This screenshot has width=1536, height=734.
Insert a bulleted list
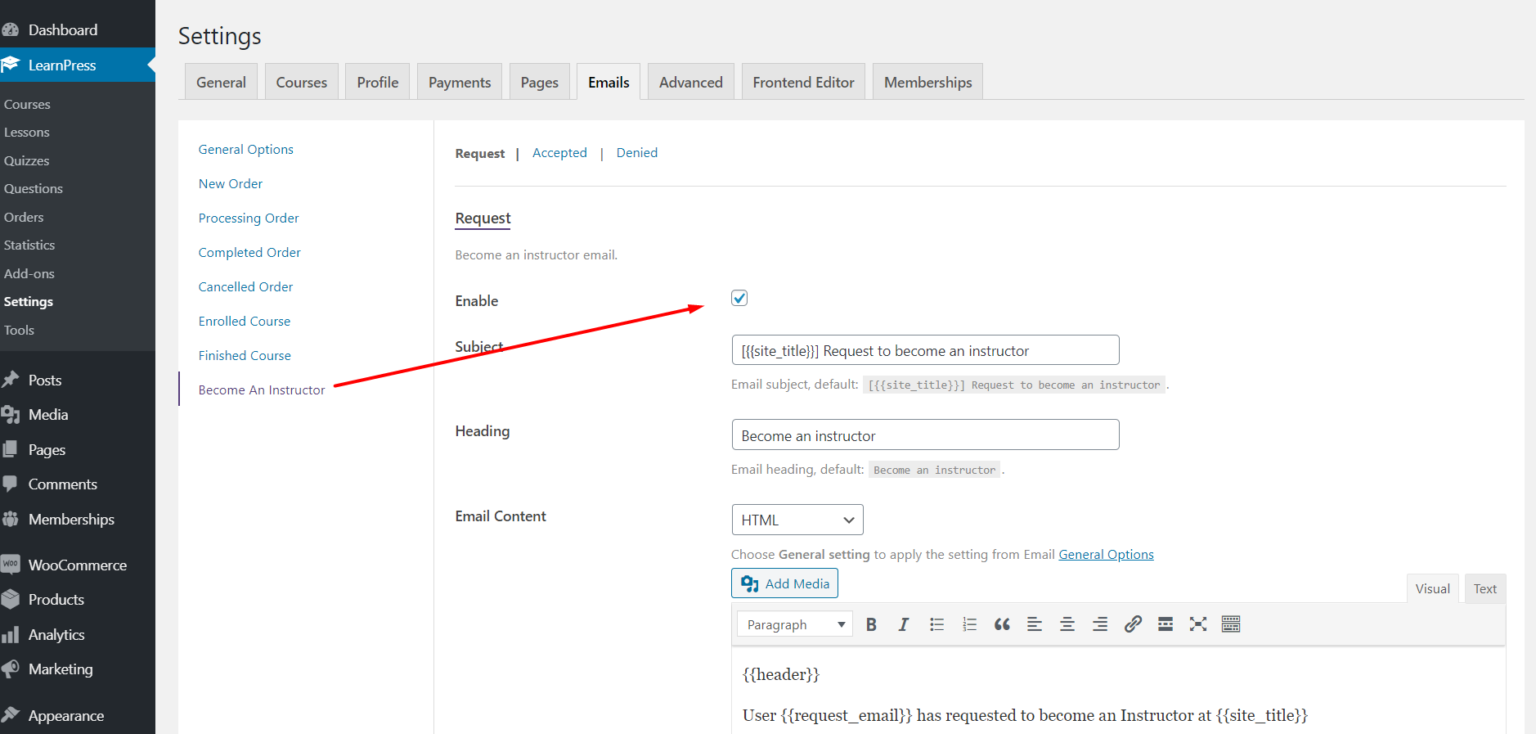[936, 623]
